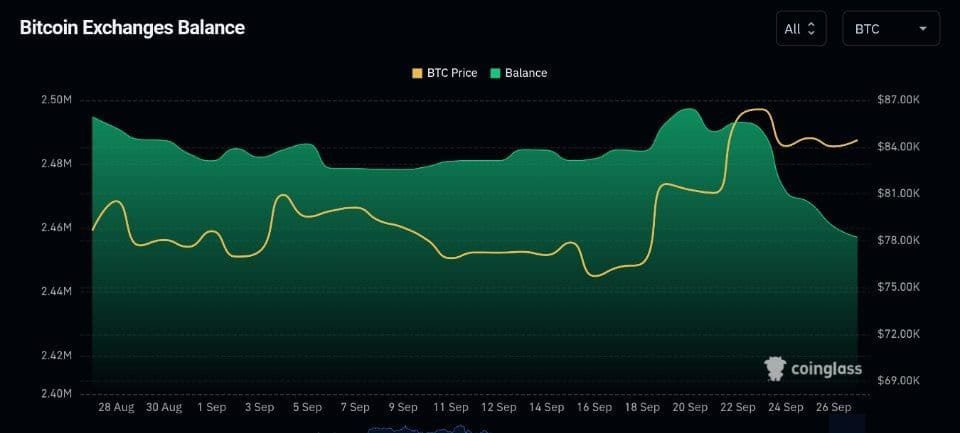The width and height of the screenshot is (960, 433).
Task: Click the $84.00K price axis label
Action: [898, 146]
